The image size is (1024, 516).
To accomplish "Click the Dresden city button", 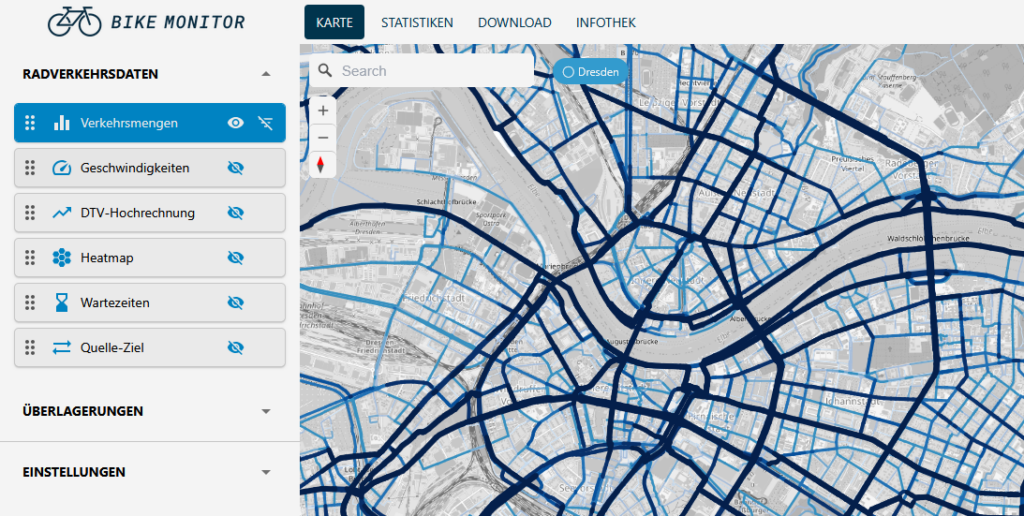I will (x=590, y=72).
